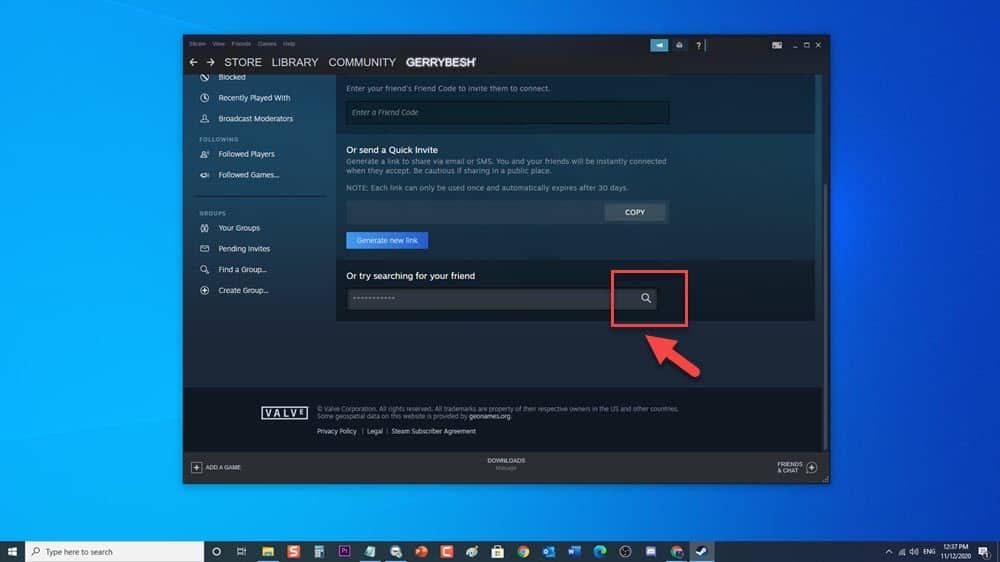Open the geonames.org link
The image size is (1000, 562).
tap(490, 417)
